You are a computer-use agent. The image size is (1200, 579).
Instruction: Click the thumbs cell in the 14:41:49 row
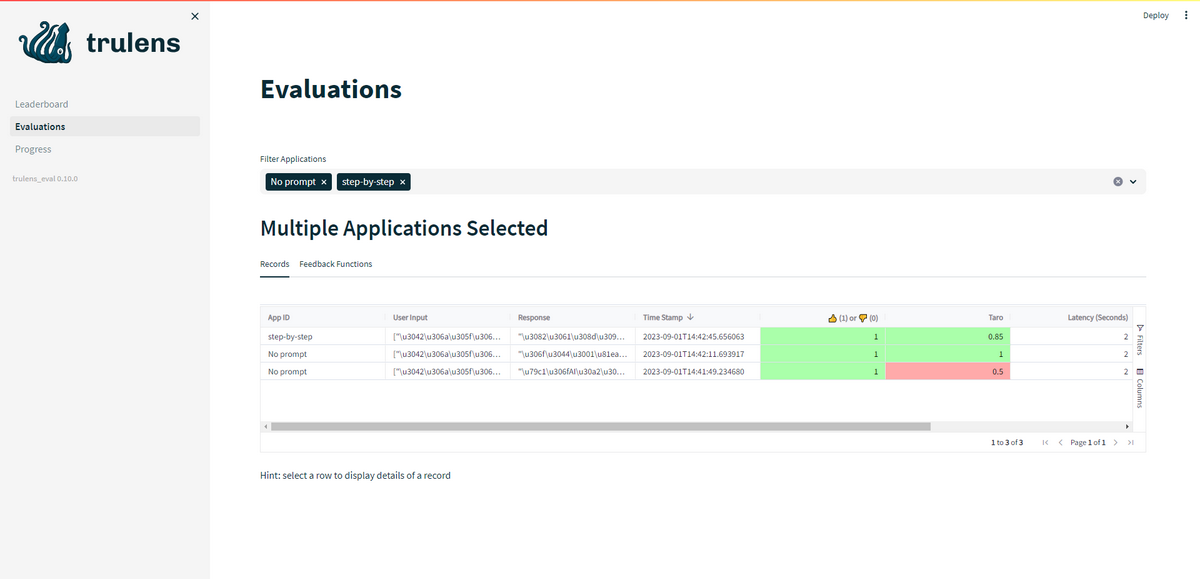823,372
